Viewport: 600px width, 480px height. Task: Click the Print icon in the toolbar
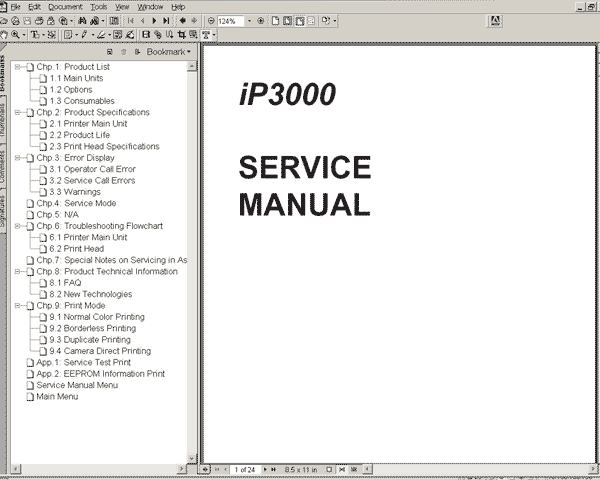(x=39, y=21)
